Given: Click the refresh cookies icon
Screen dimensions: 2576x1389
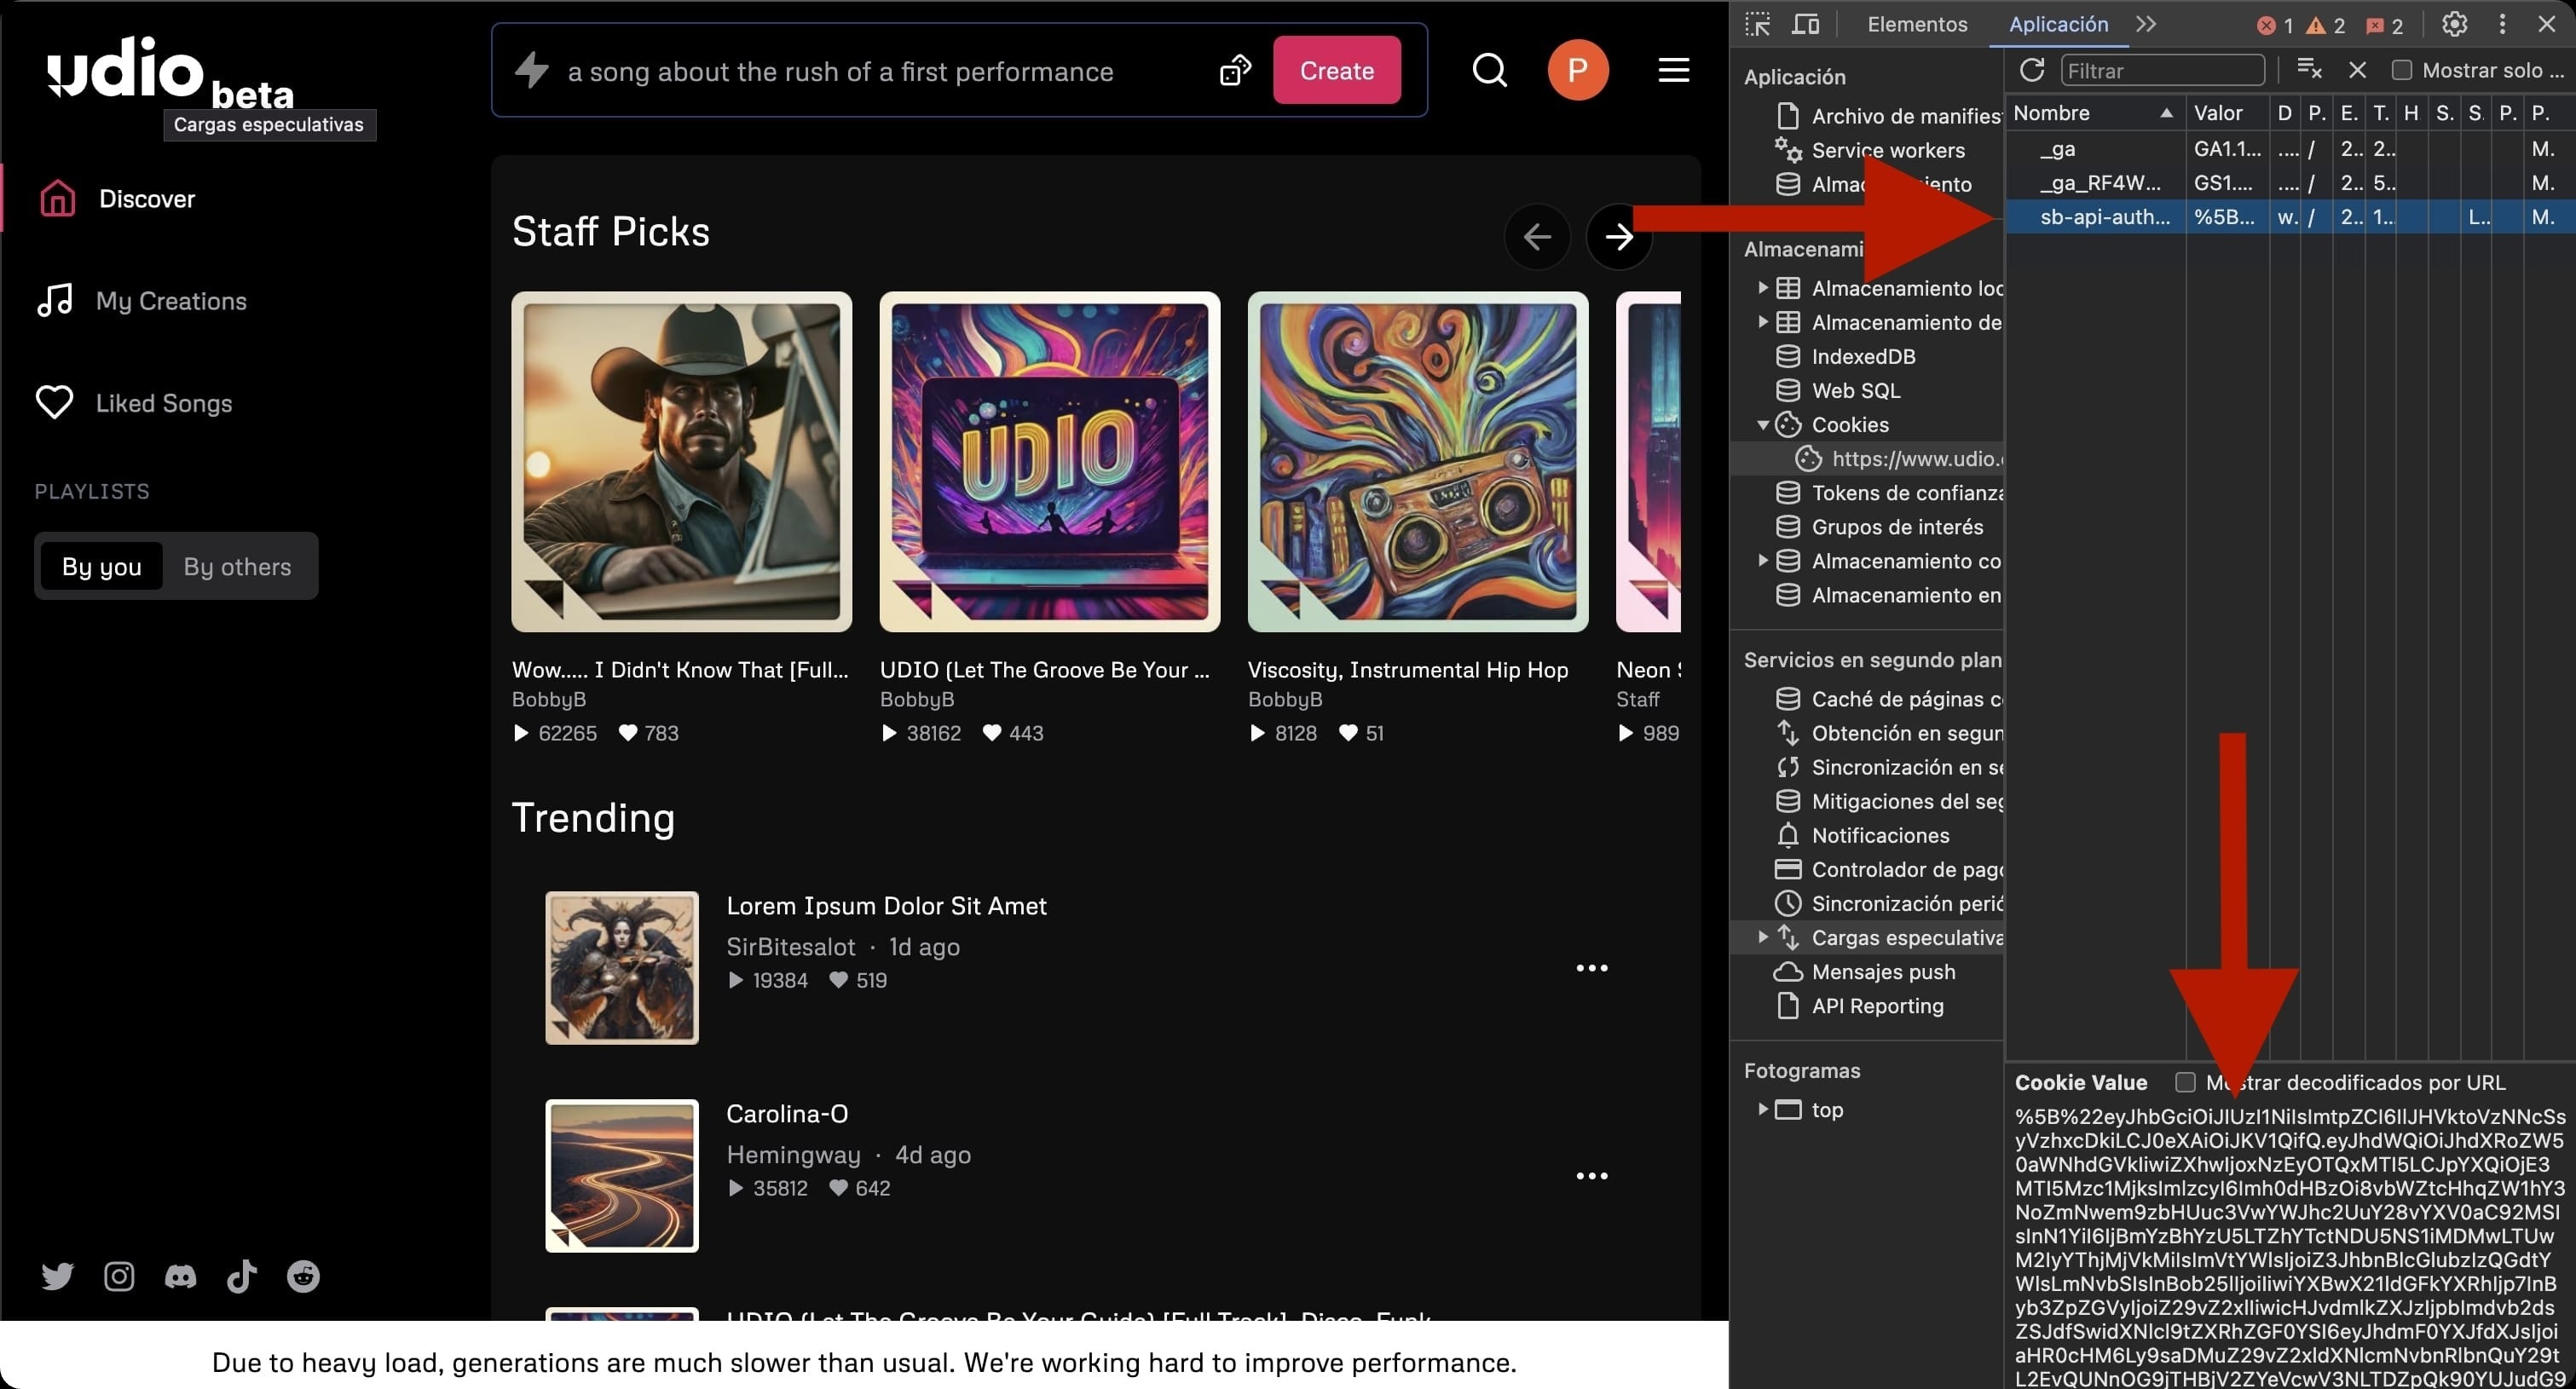Looking at the screenshot, I should pos(2031,70).
